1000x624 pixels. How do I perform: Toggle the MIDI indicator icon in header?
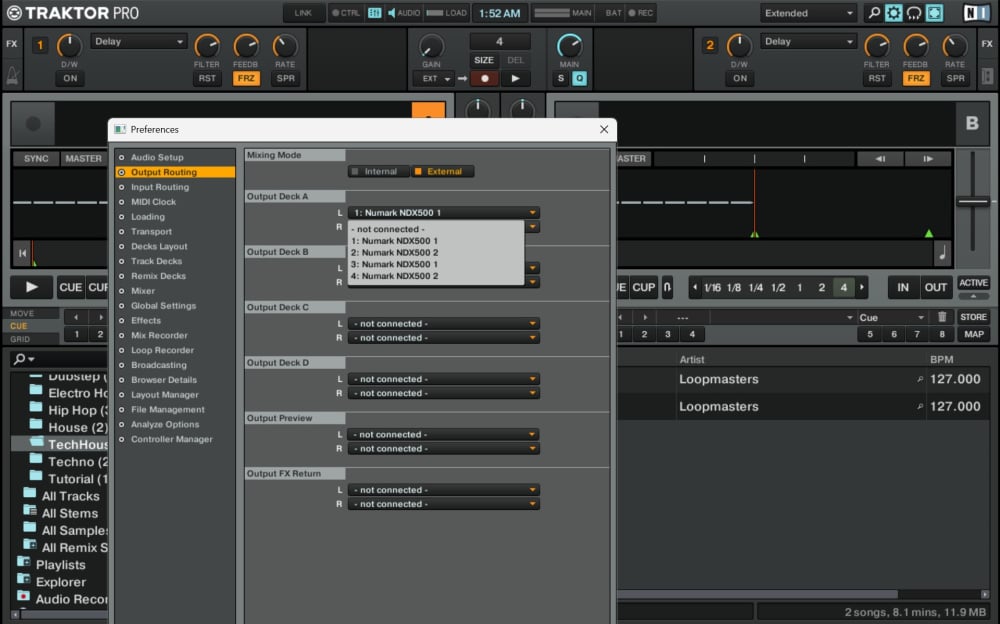click(374, 13)
